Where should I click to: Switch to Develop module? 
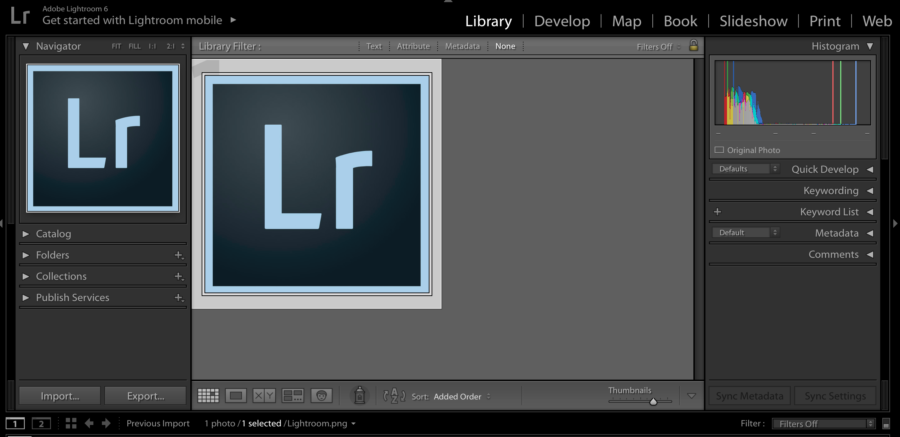[562, 21]
